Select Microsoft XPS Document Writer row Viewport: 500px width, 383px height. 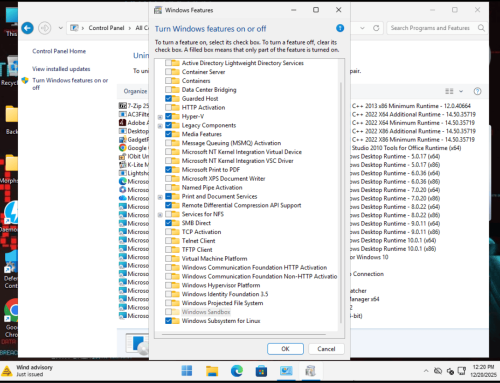point(223,179)
